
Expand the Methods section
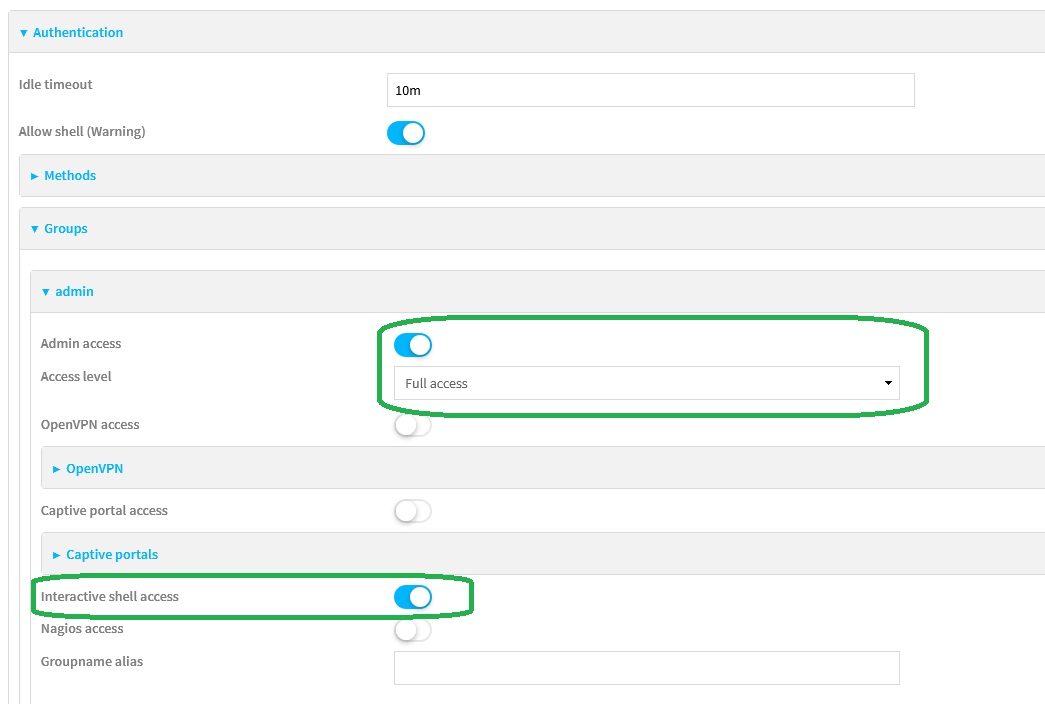pos(69,176)
